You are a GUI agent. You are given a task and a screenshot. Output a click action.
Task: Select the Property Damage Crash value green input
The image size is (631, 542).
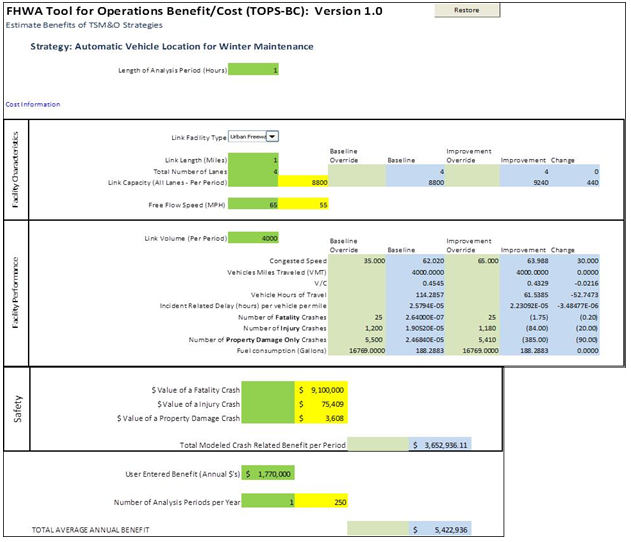pyautogui.click(x=268, y=418)
